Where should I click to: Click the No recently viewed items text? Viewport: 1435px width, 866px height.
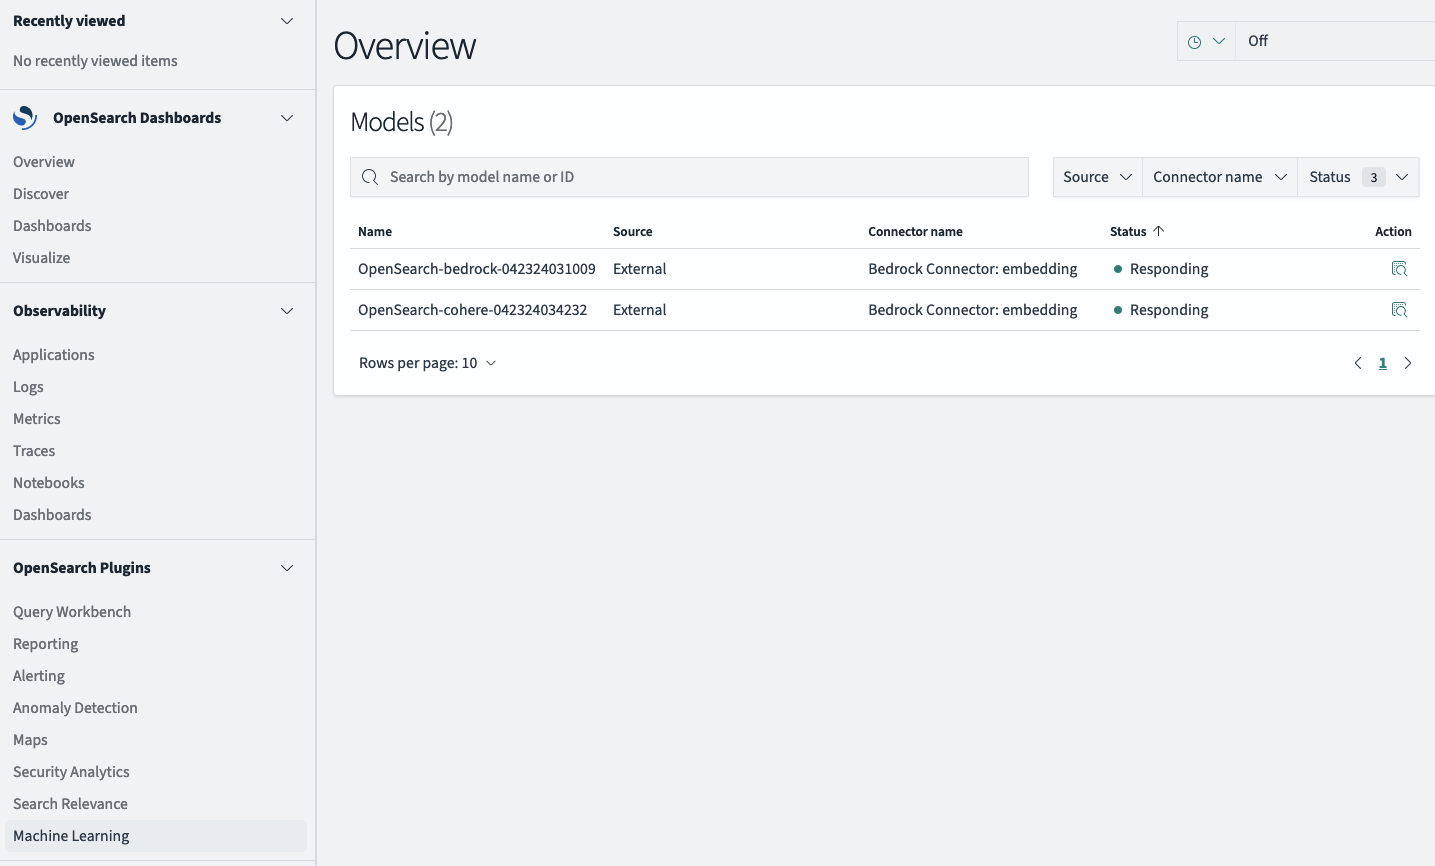95,61
